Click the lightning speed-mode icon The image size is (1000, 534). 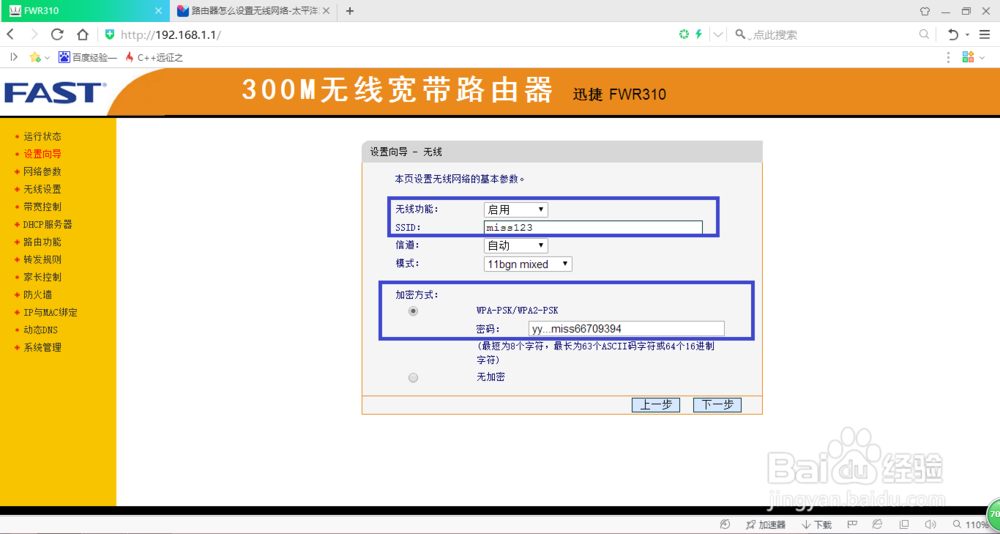(699, 34)
